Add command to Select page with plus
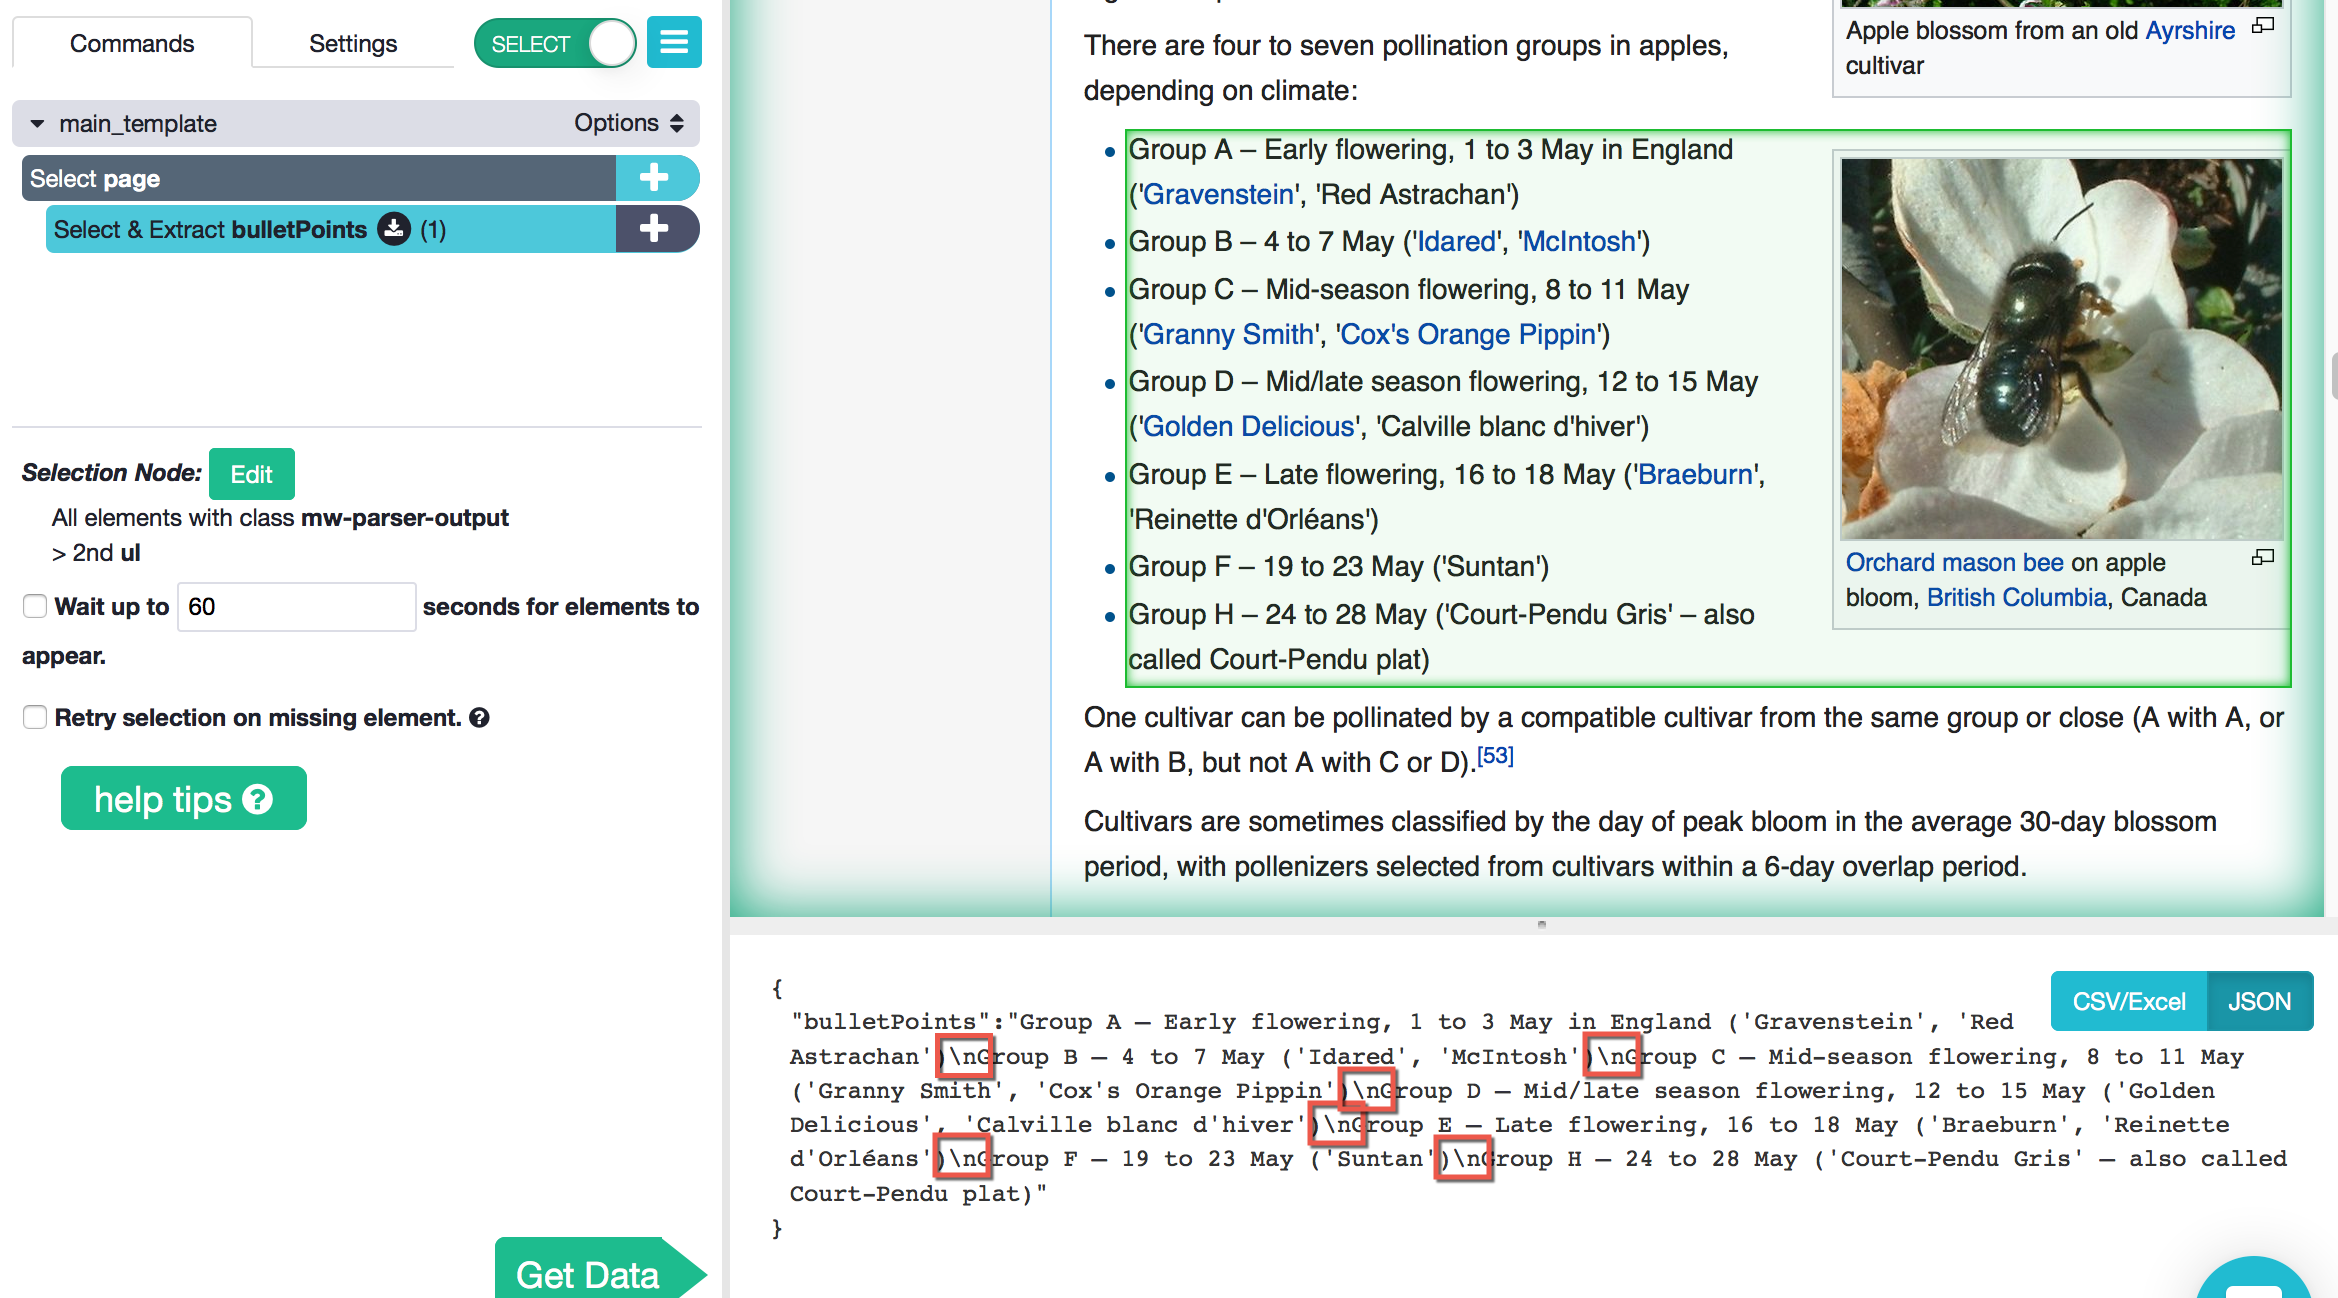The height and width of the screenshot is (1298, 2338). [x=656, y=178]
